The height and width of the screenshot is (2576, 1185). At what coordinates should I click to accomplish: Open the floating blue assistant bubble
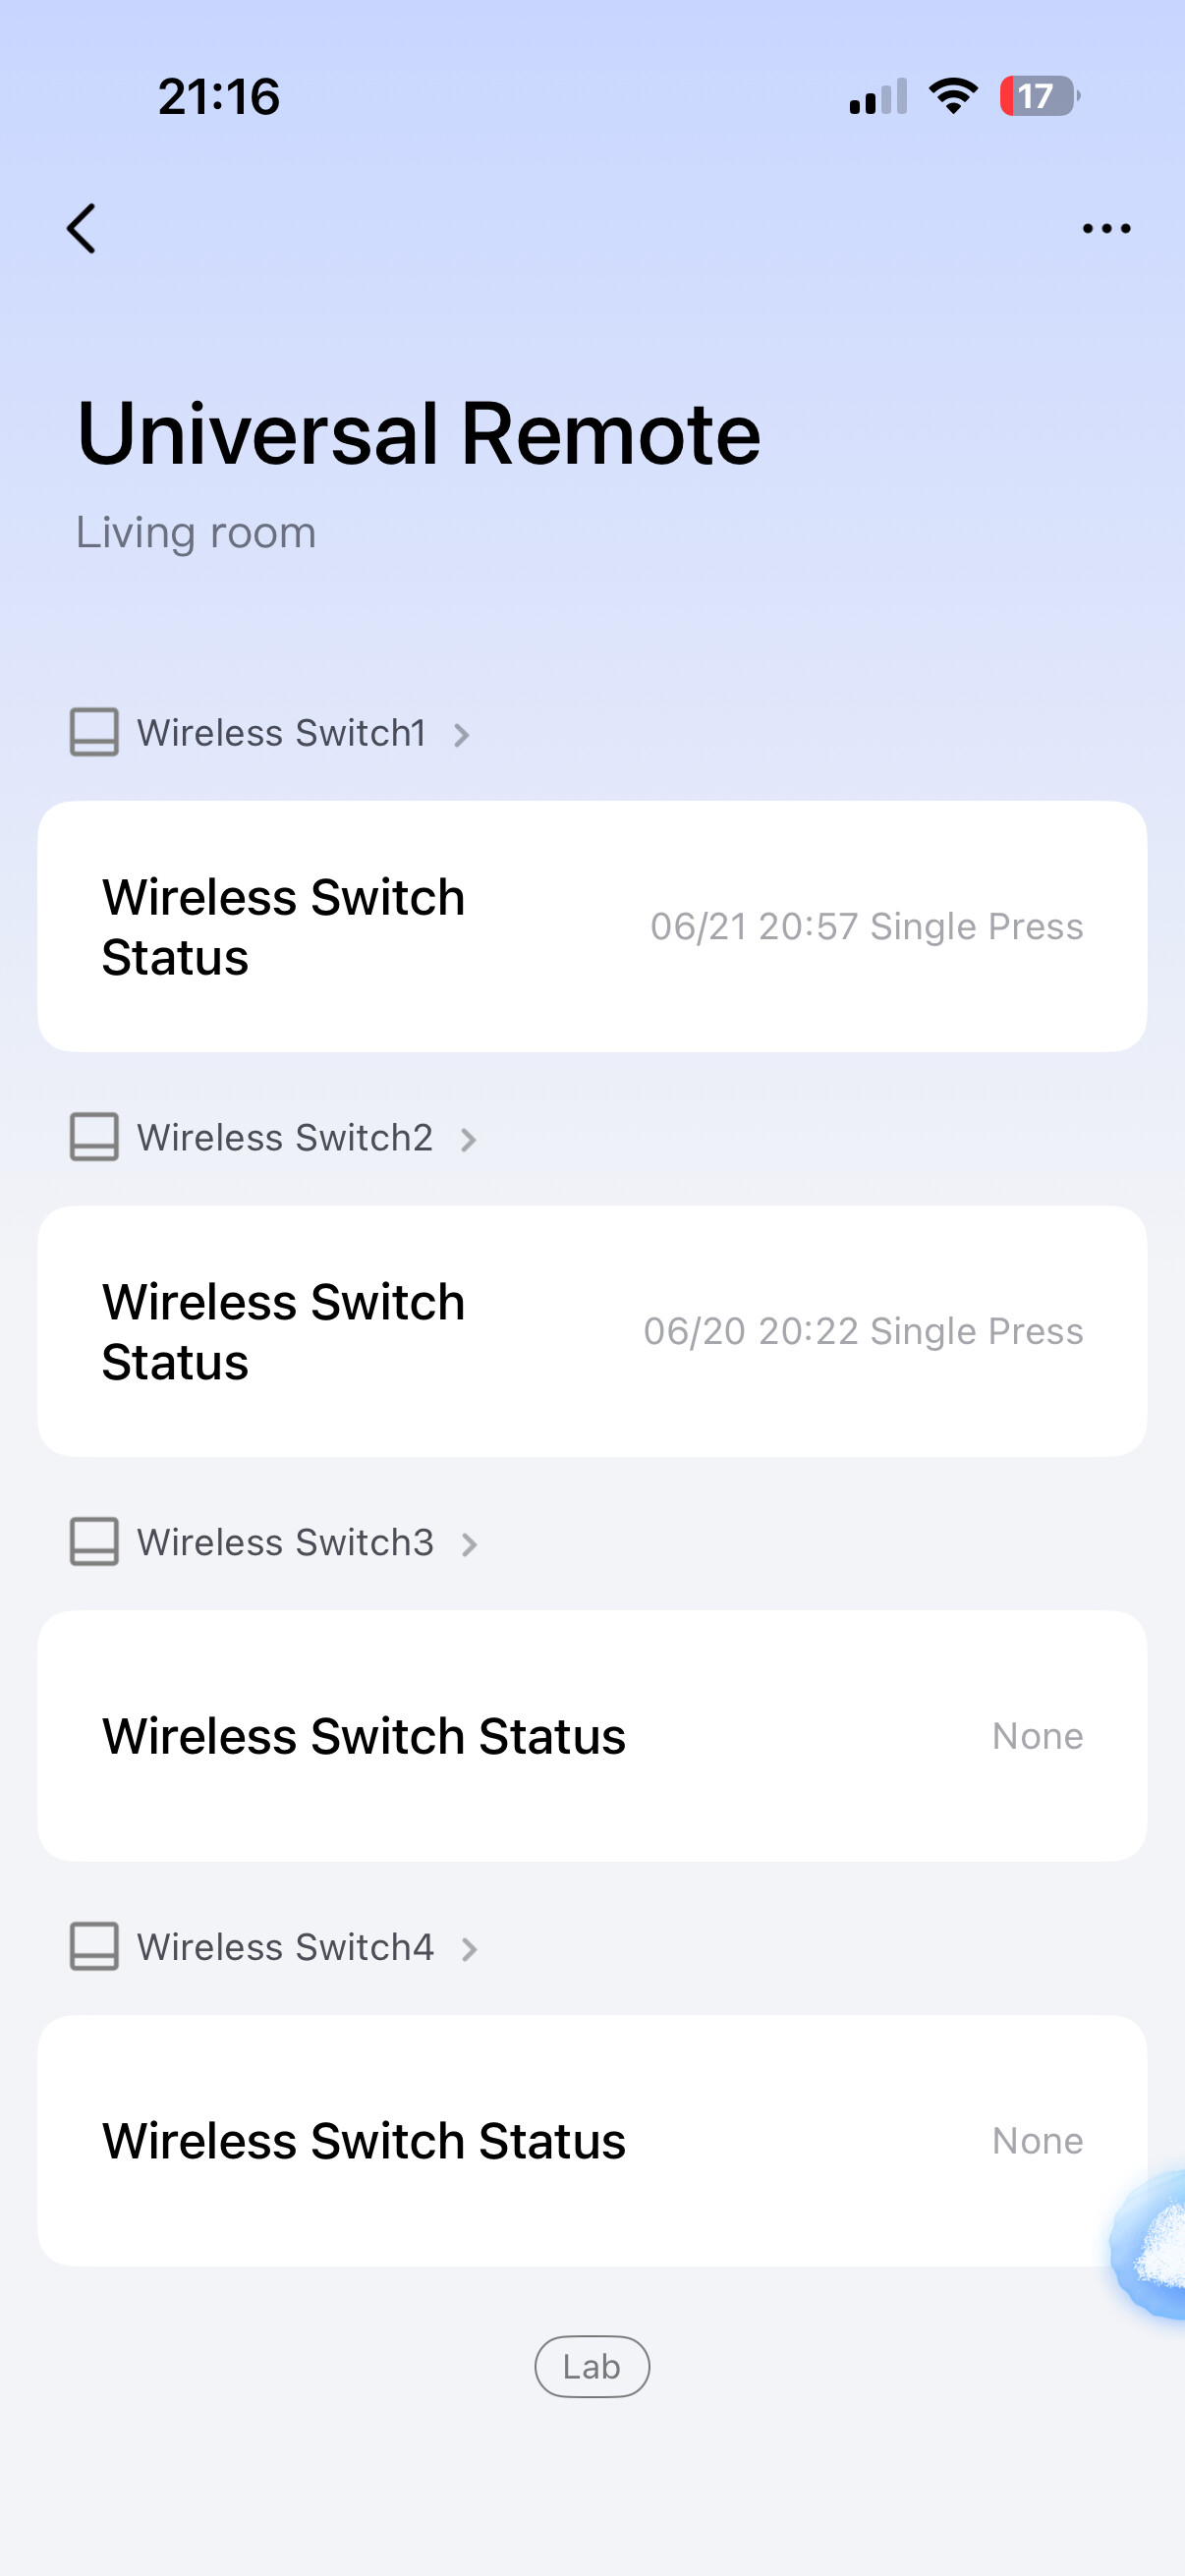point(1148,2243)
